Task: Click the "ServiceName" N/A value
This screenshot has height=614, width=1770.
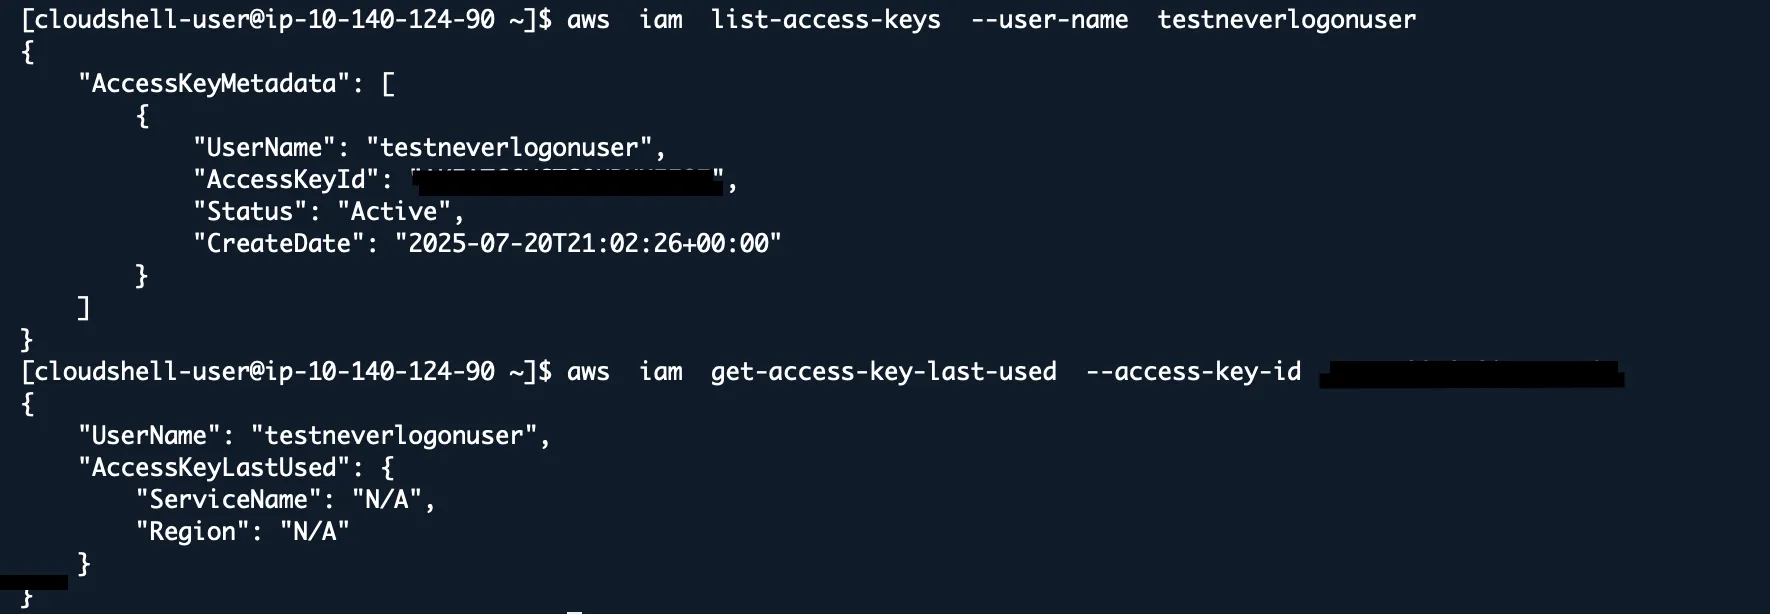Action: tap(386, 500)
